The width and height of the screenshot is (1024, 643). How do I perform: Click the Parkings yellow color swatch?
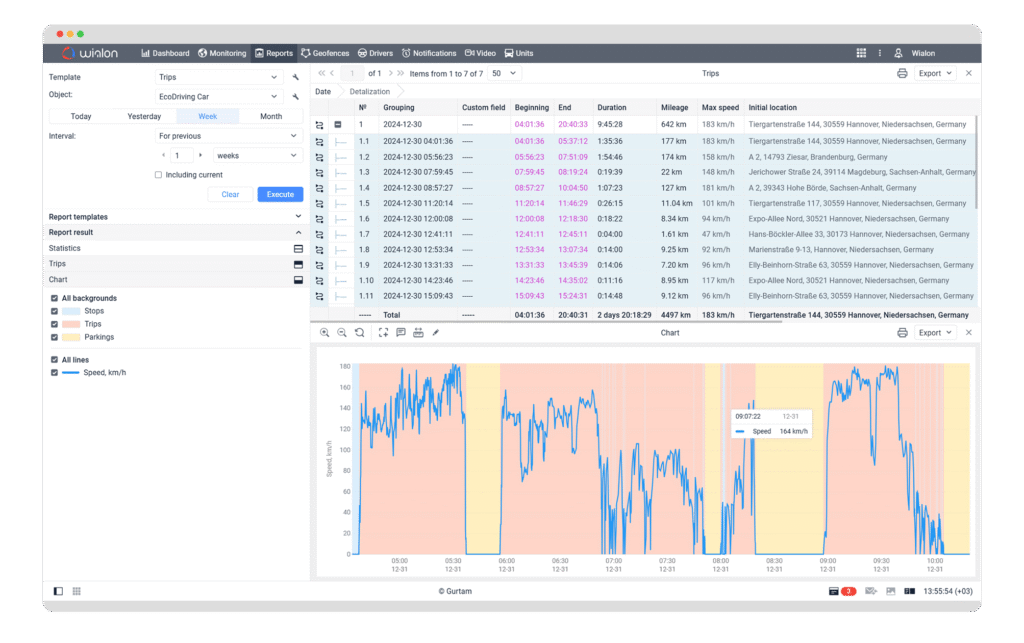(x=72, y=337)
